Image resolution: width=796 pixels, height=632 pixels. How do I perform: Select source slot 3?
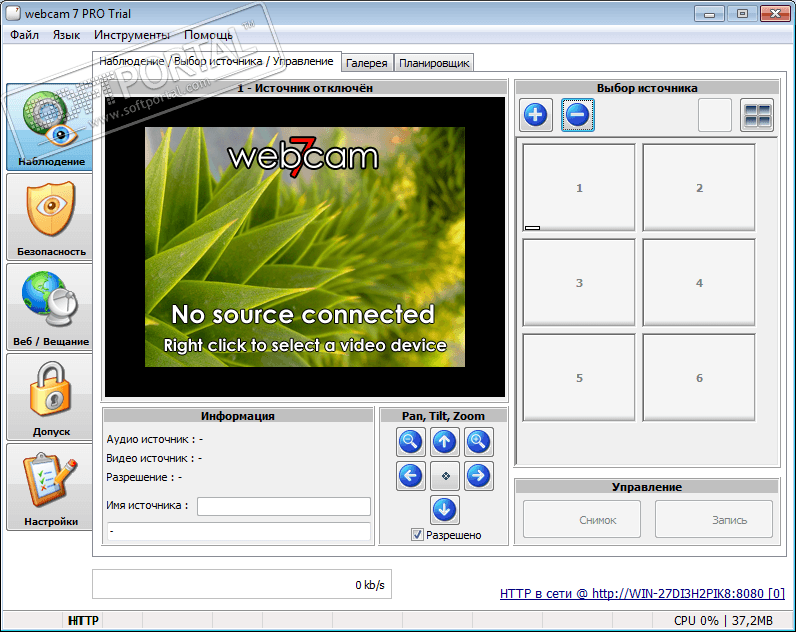(x=579, y=282)
